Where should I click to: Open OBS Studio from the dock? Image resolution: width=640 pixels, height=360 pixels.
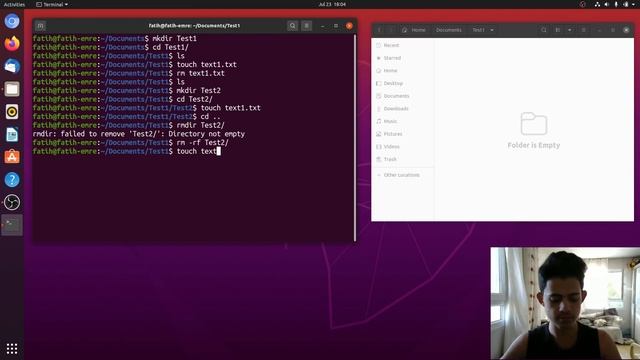tap(12, 202)
